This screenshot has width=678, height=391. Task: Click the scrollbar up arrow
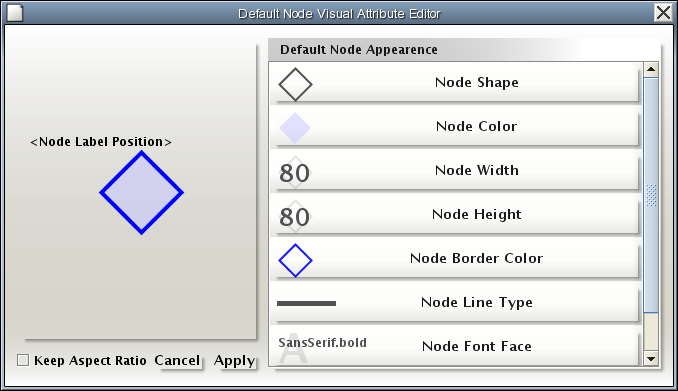click(x=651, y=69)
